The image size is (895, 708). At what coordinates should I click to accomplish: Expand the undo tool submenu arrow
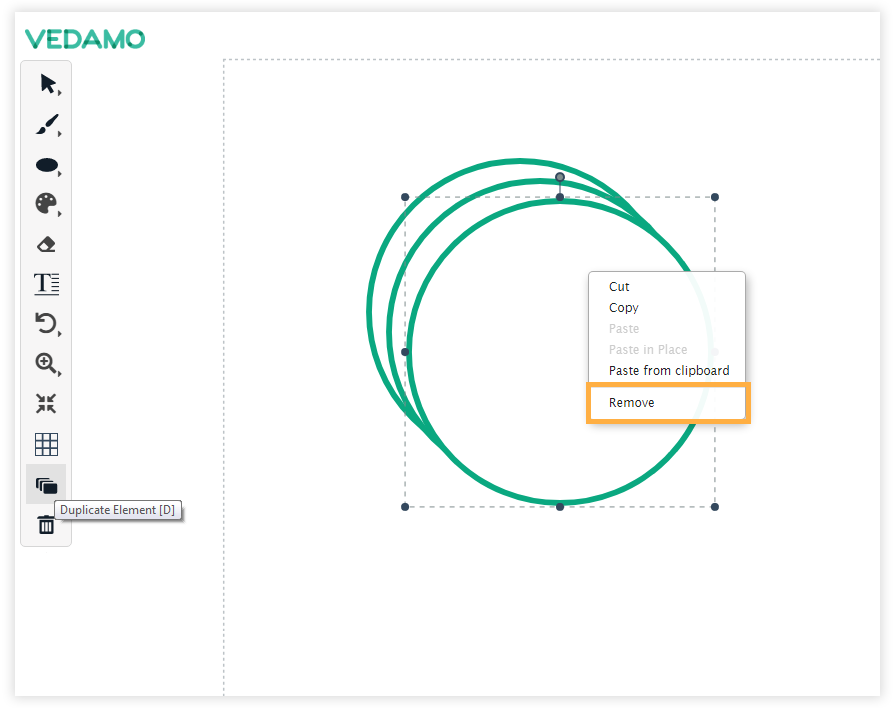[x=59, y=333]
